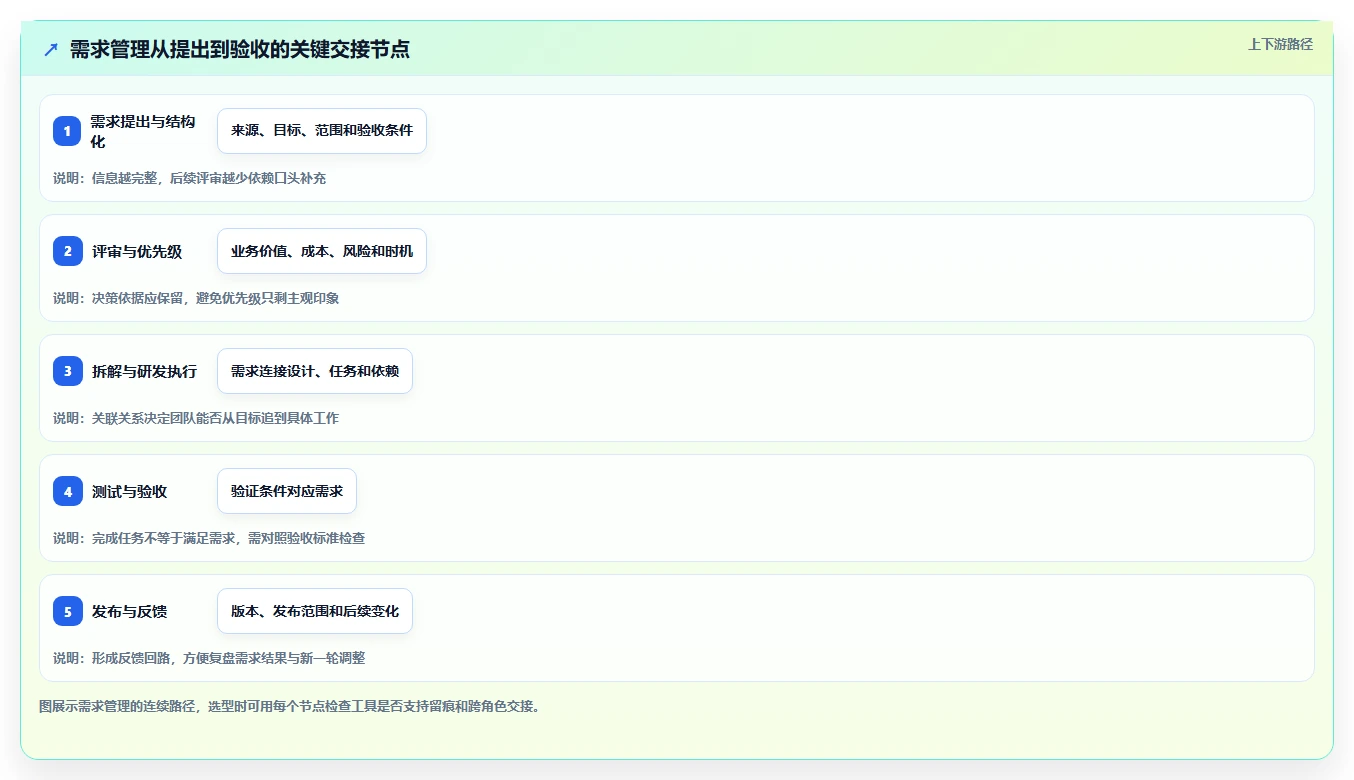
Task: Select the 验证条件对应需求 chip
Action: coord(287,491)
